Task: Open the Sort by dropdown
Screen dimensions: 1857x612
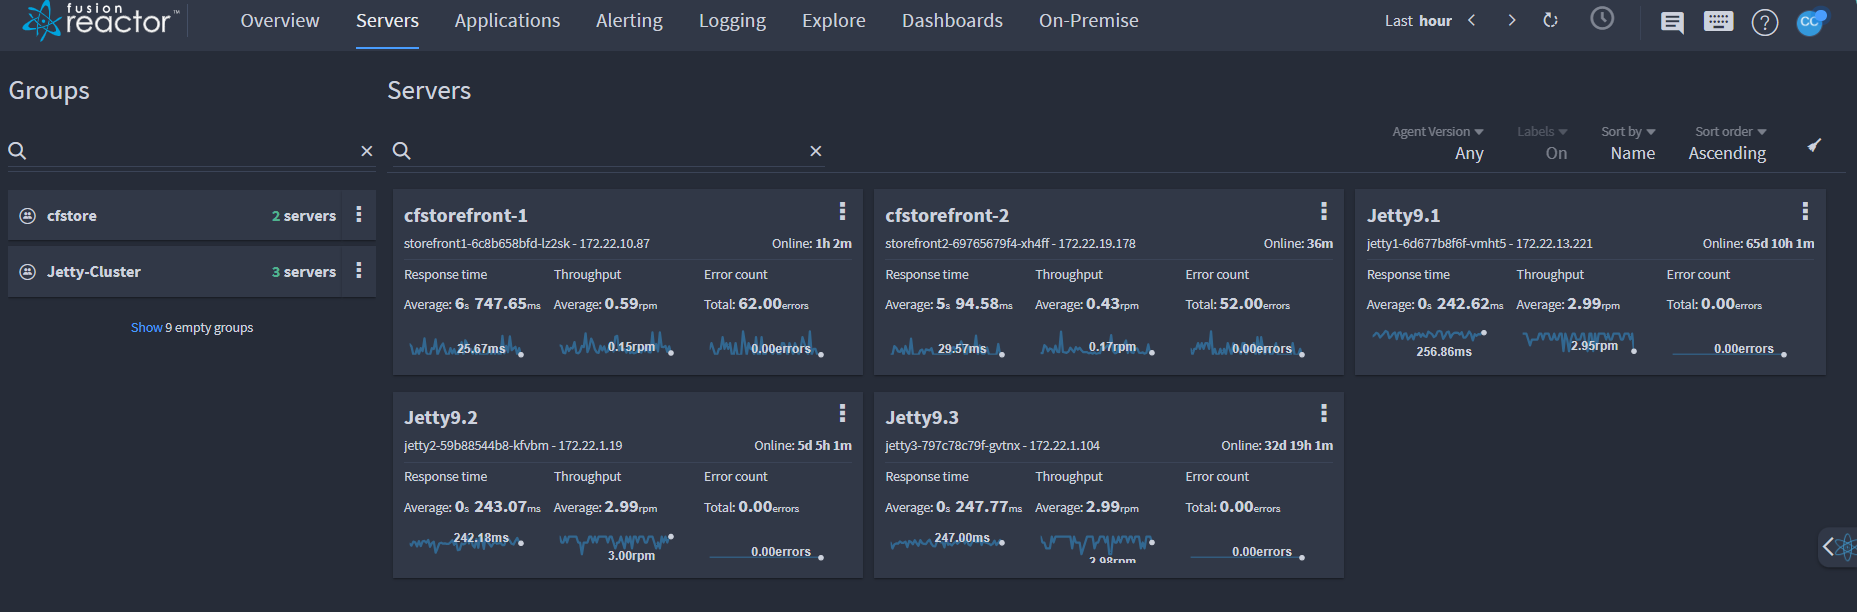Action: [1628, 143]
